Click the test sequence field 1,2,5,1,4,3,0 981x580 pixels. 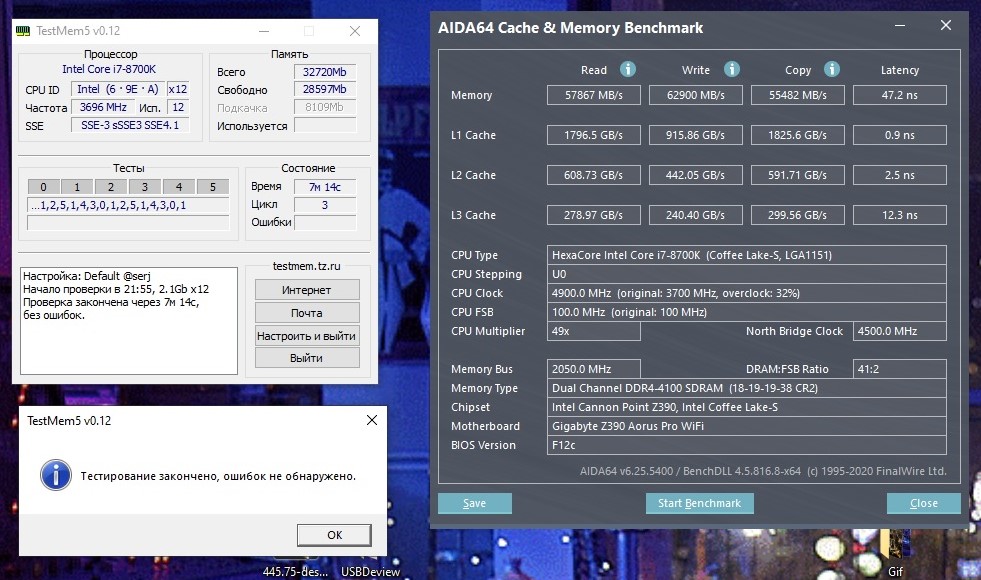[x=128, y=205]
